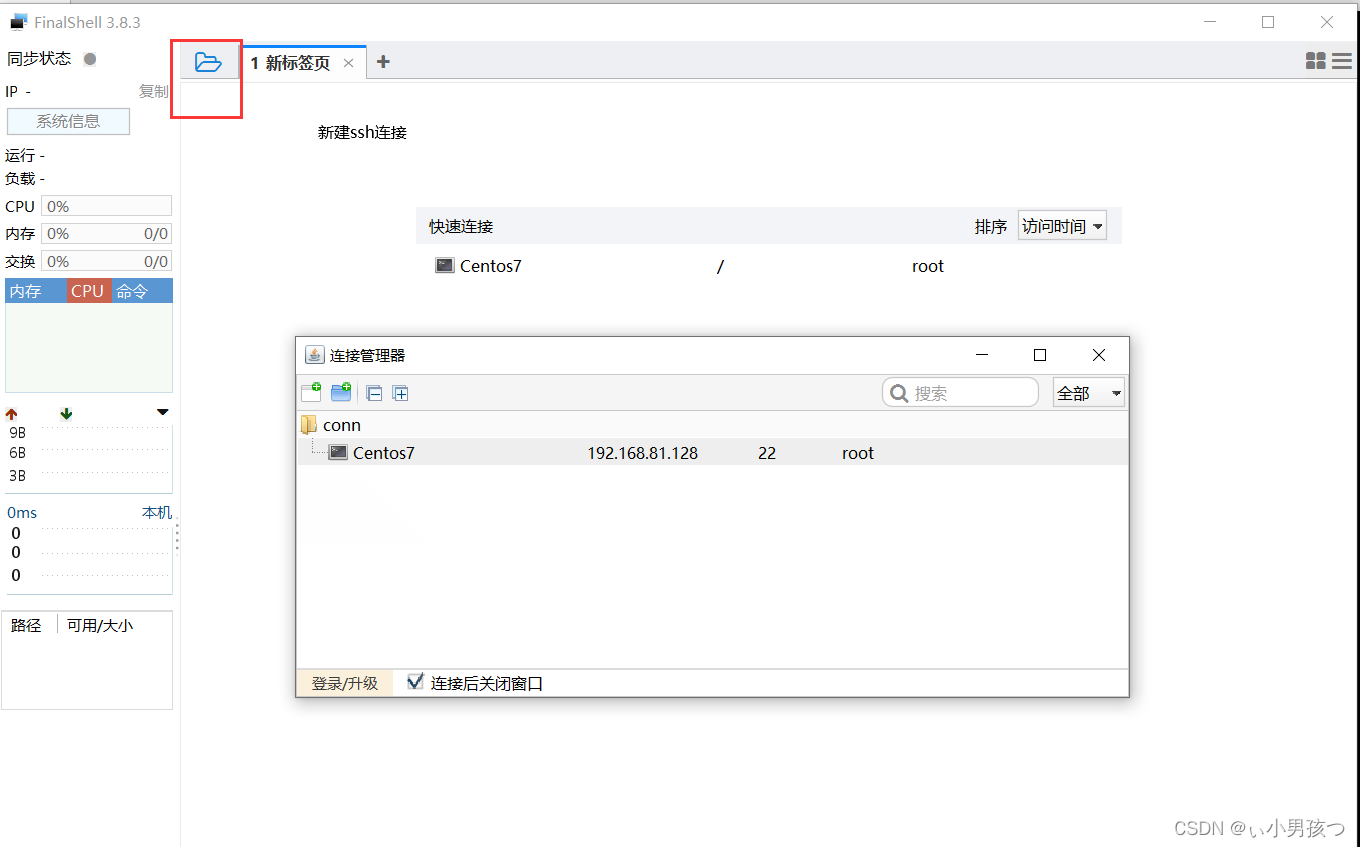This screenshot has height=847, width=1360.
Task: Click the port 22 cell
Action: [x=767, y=453]
